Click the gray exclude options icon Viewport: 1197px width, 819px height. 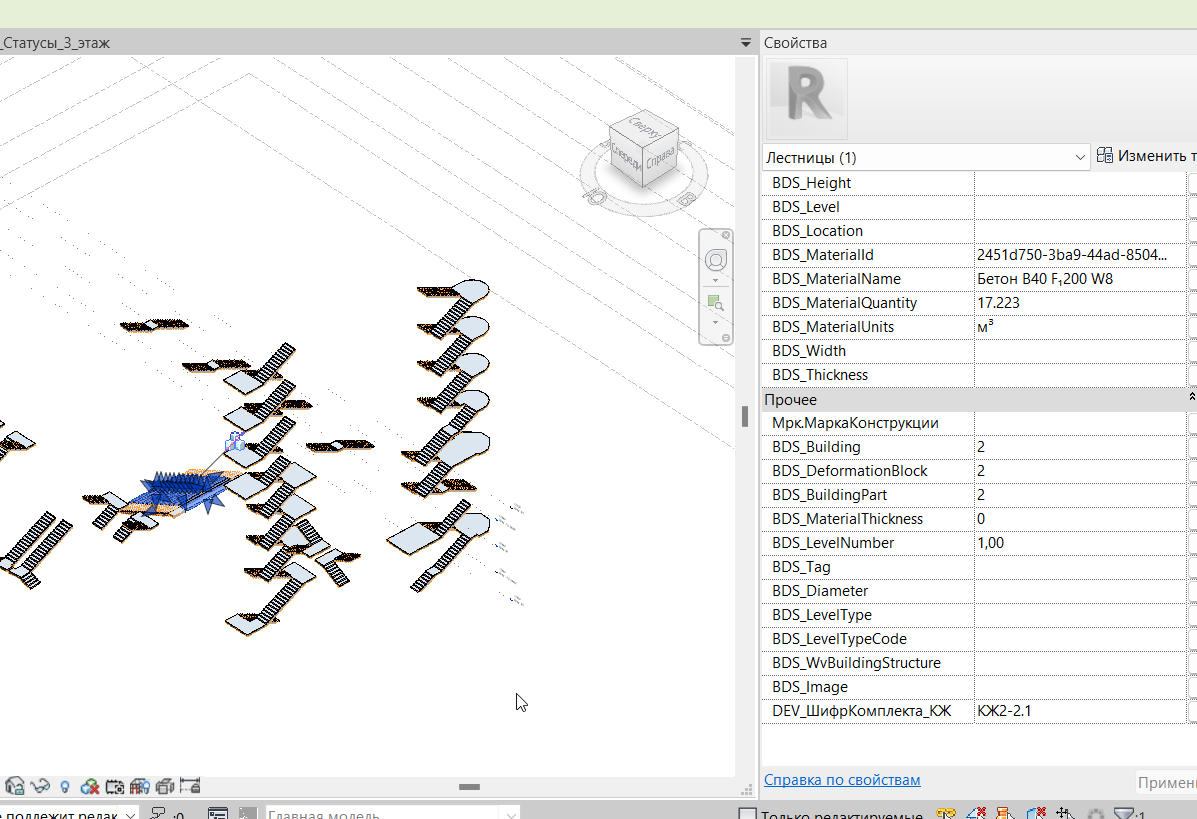click(247, 814)
